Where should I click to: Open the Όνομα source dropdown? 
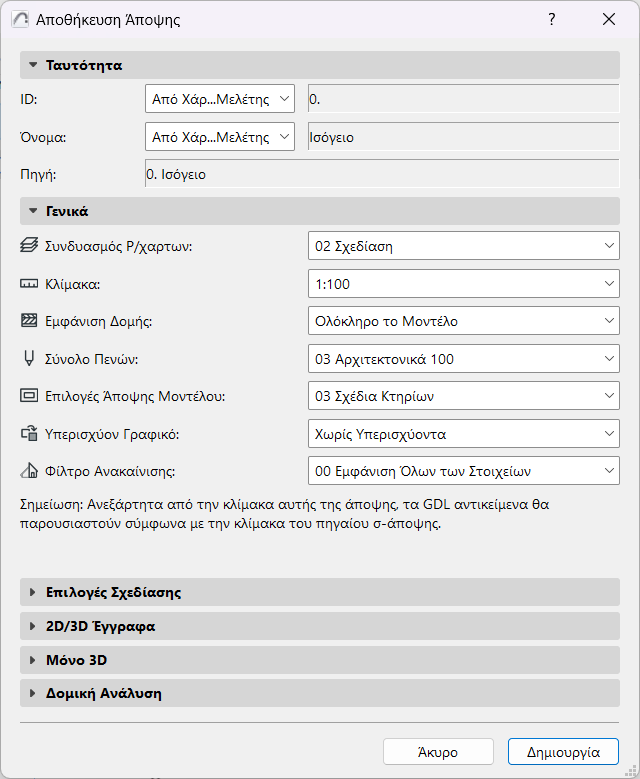pyautogui.click(x=220, y=137)
